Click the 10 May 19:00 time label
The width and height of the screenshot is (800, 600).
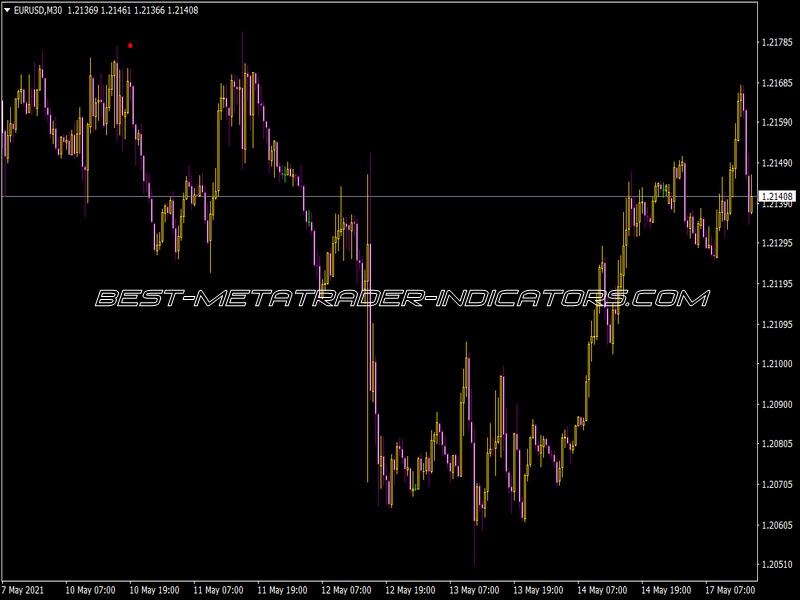(x=154, y=590)
